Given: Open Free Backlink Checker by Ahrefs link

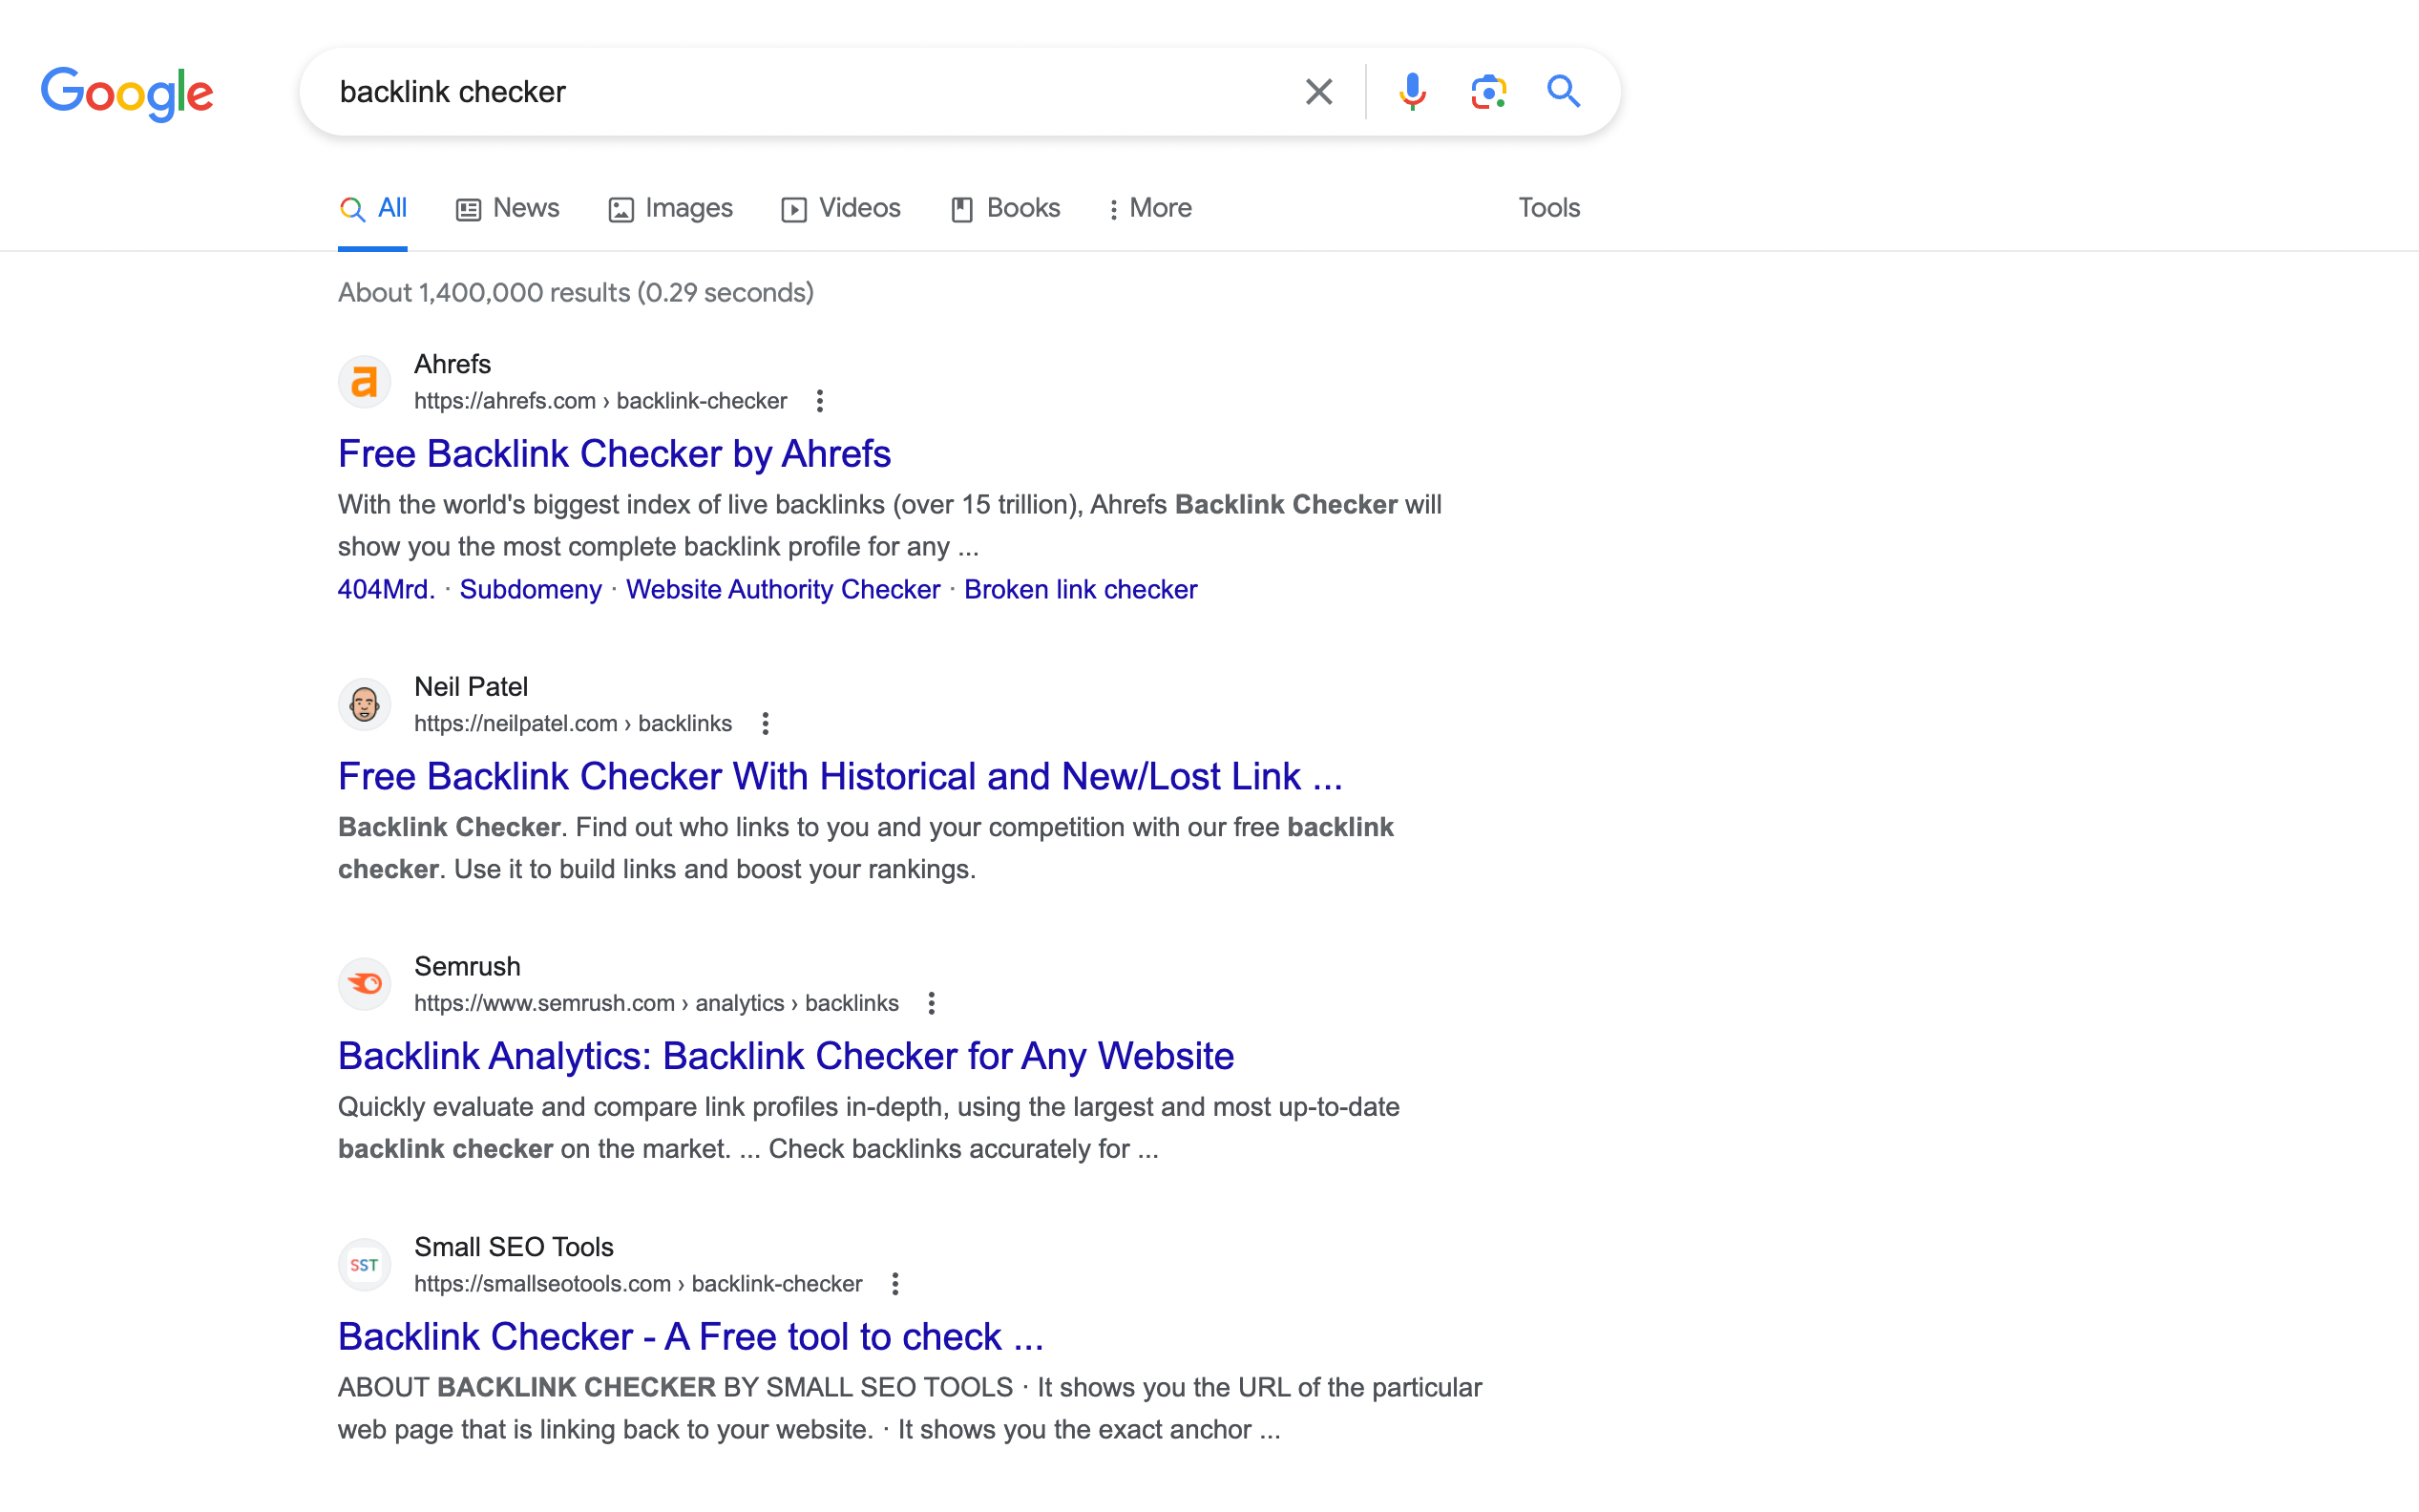Looking at the screenshot, I should click(614, 454).
